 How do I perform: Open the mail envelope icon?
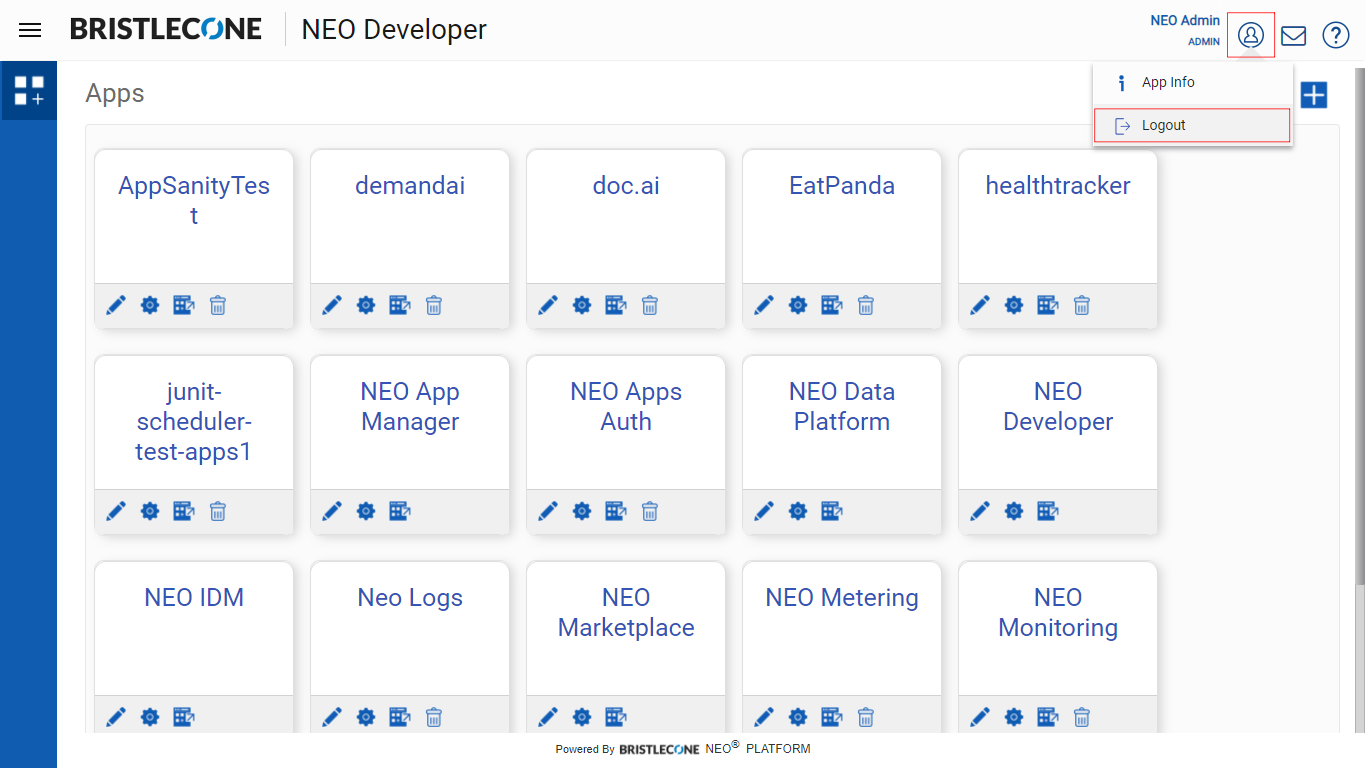pyautogui.click(x=1294, y=35)
